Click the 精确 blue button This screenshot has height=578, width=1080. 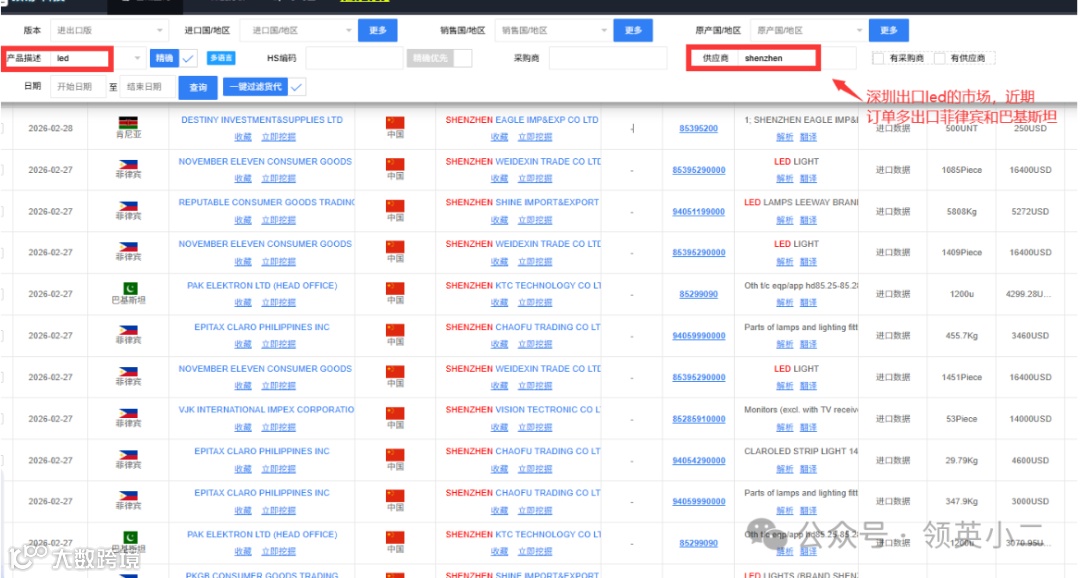[164, 59]
